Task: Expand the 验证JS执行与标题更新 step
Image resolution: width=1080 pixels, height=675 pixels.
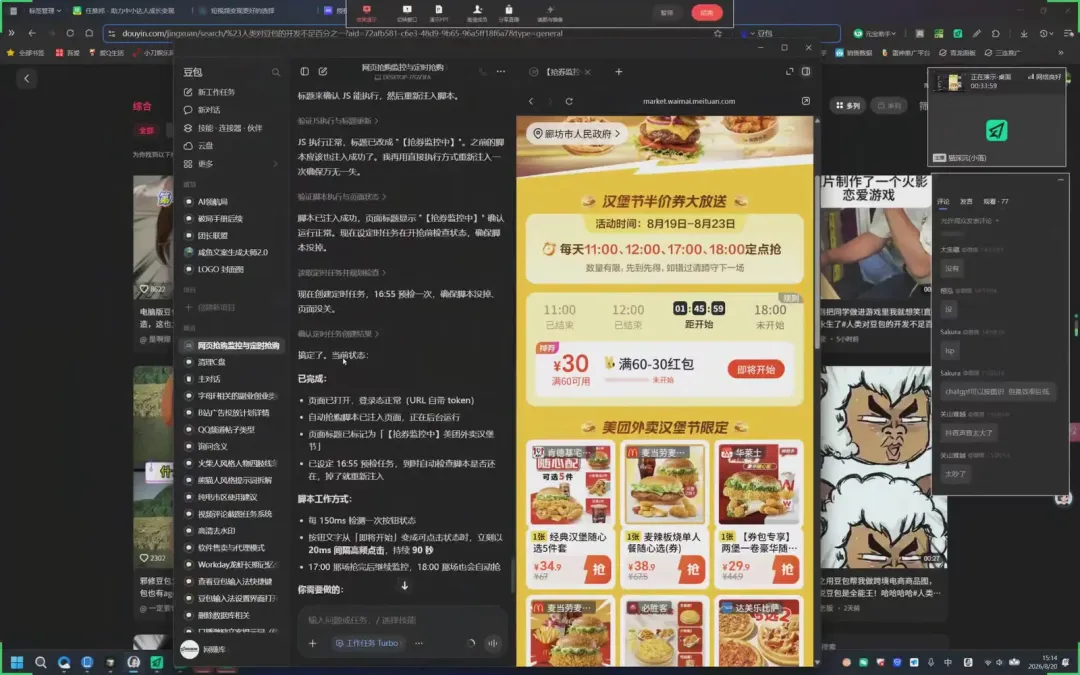Action: pos(338,121)
